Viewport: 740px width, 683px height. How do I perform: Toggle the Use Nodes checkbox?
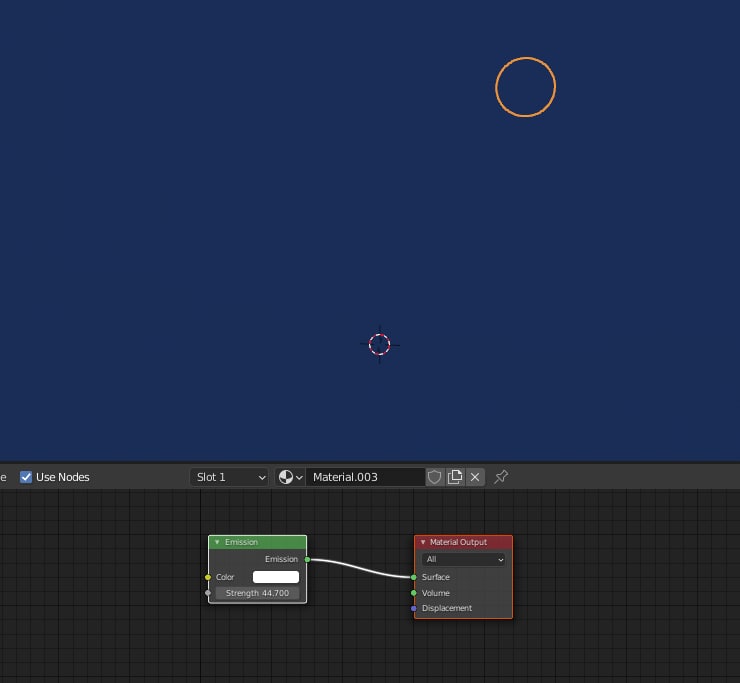pos(26,477)
